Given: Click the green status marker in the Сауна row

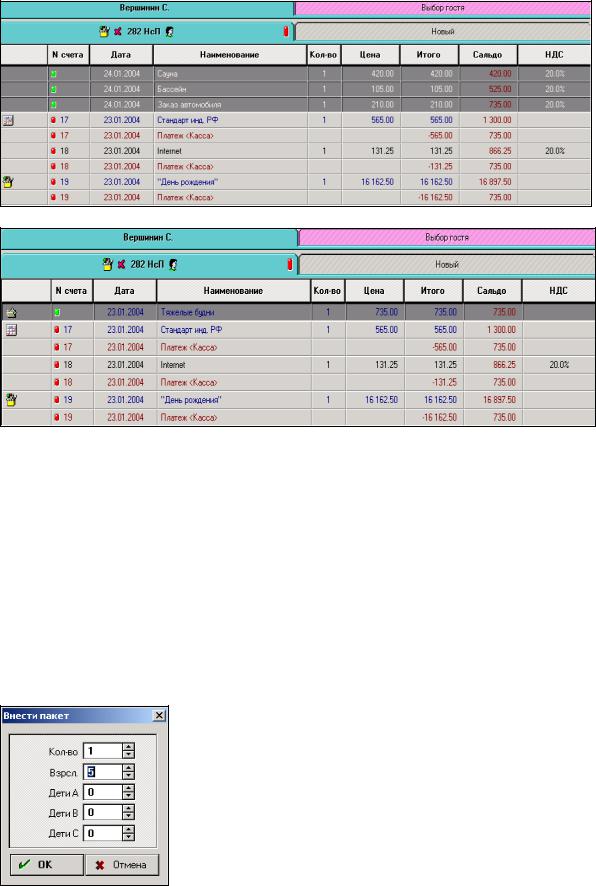Looking at the screenshot, I should click(54, 74).
